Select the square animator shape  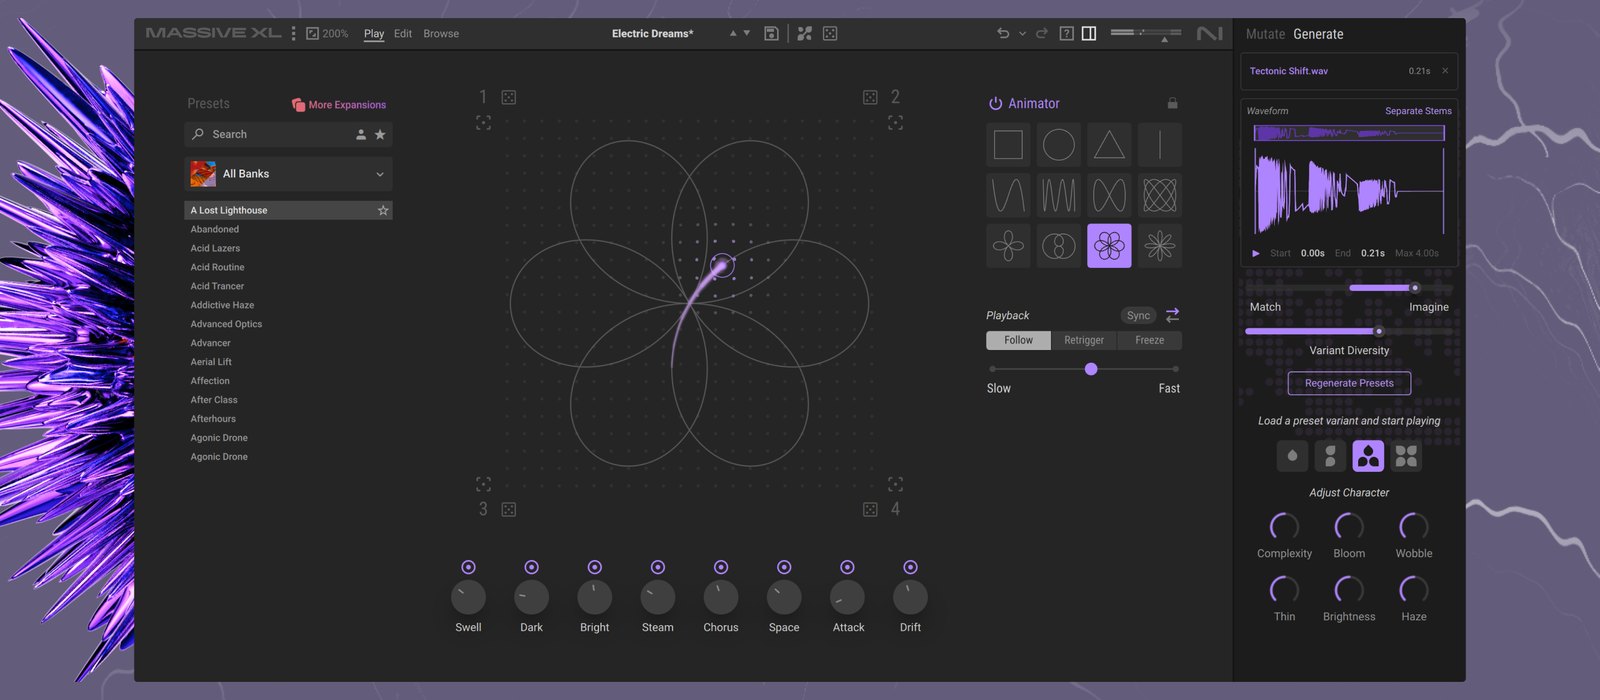point(1008,145)
